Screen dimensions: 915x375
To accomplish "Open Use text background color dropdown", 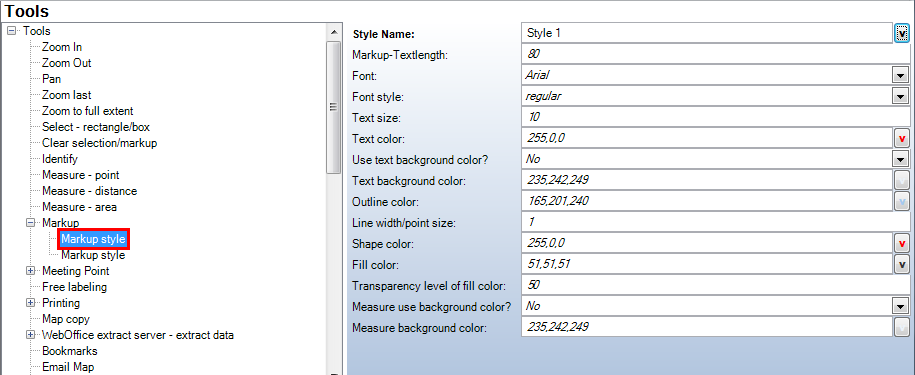I will click(x=901, y=159).
